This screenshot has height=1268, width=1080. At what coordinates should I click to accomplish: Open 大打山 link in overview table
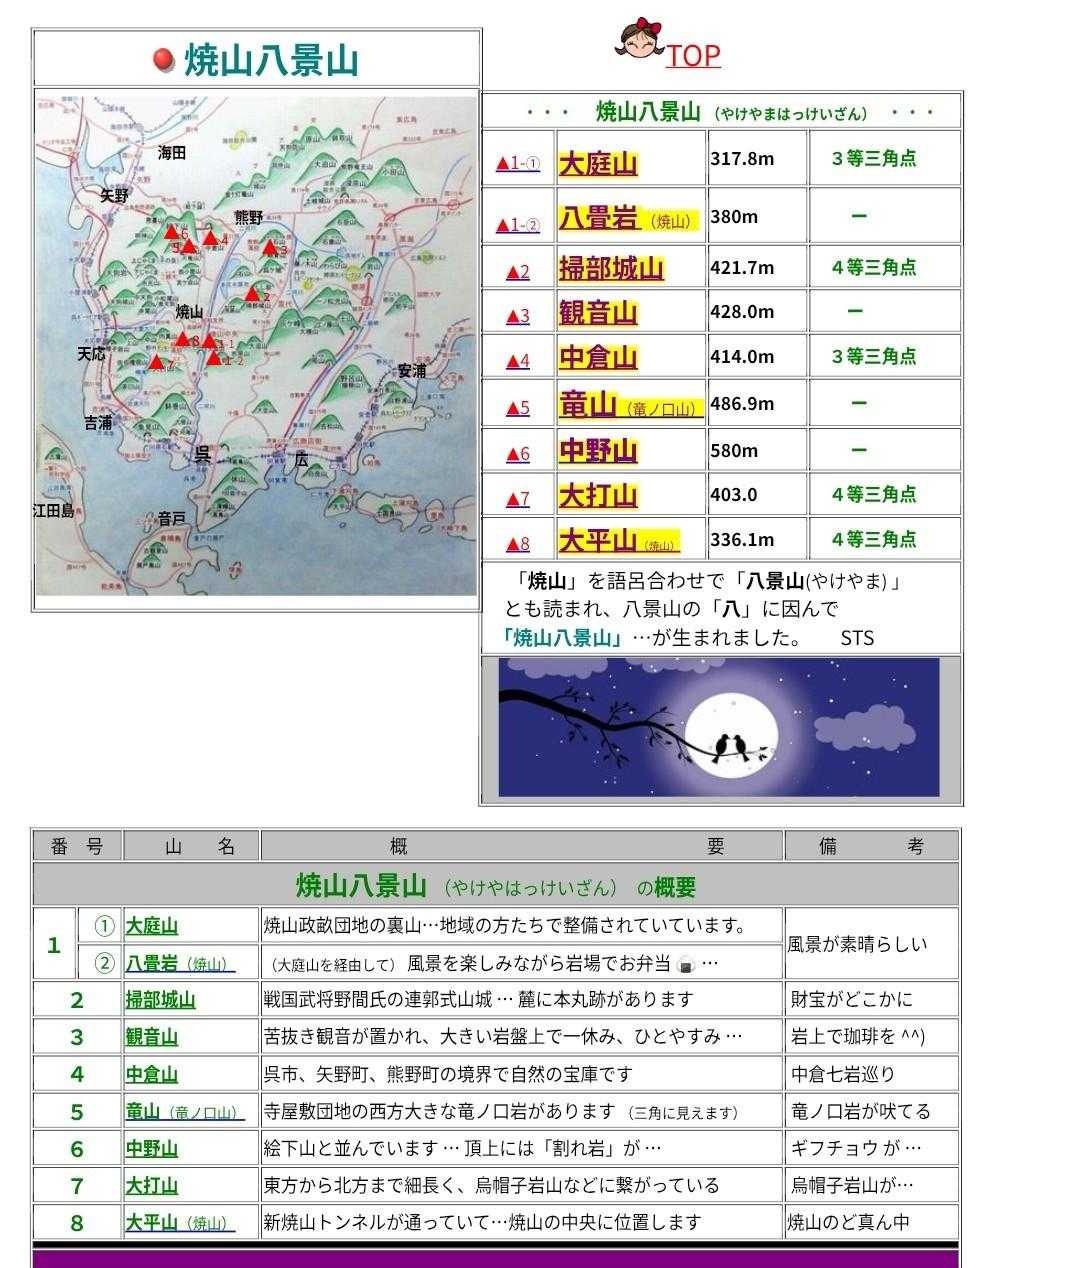[x=151, y=1186]
